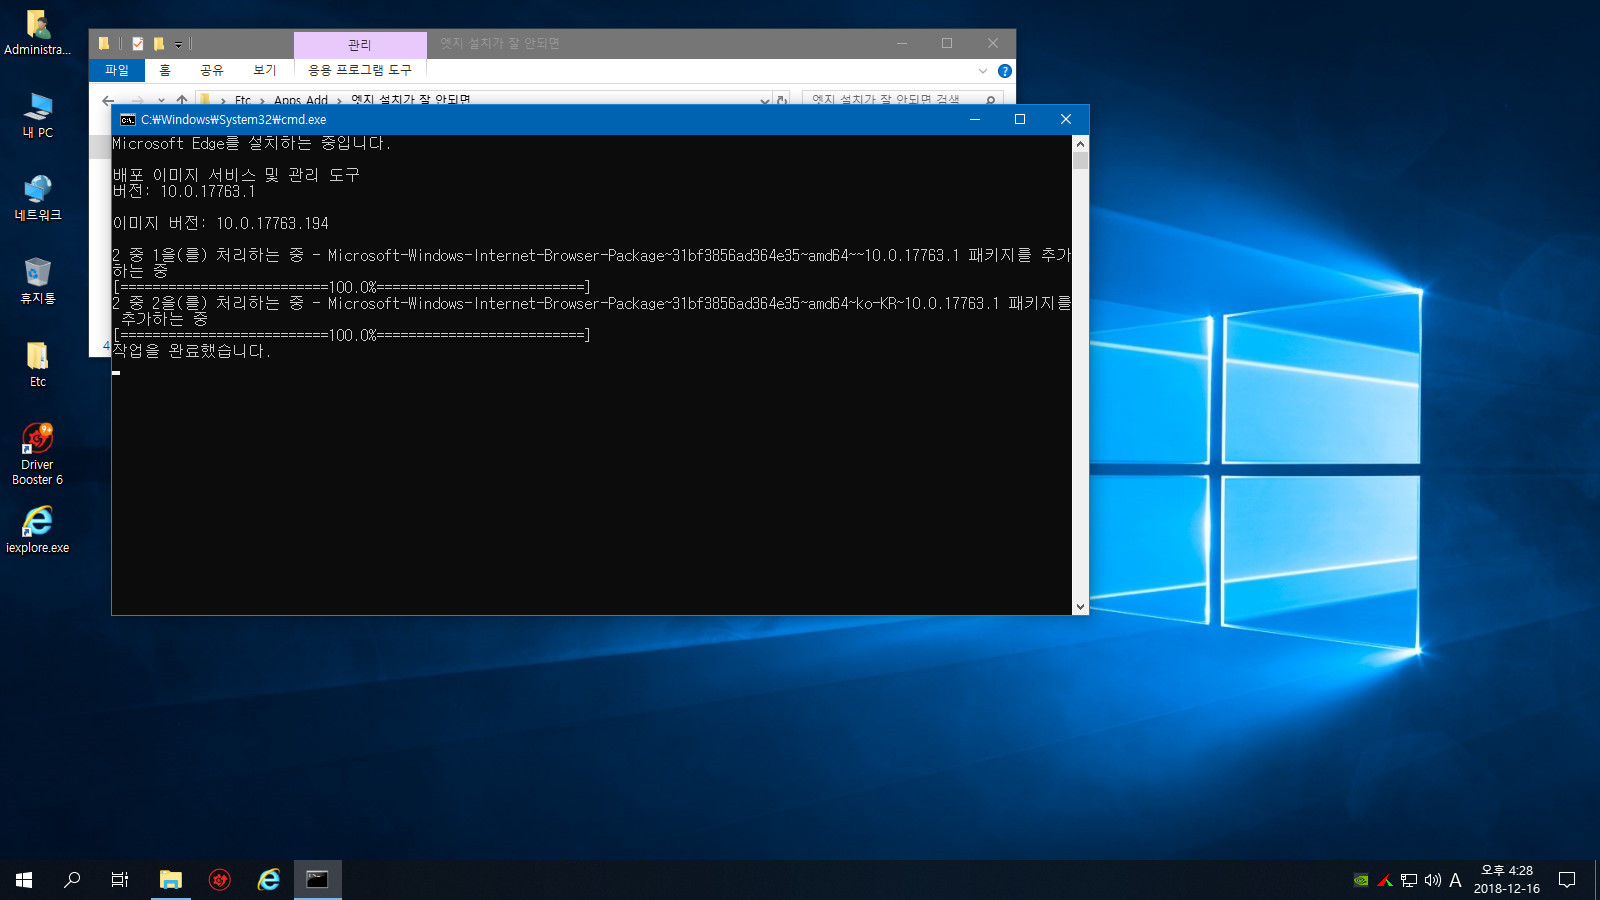Image resolution: width=1600 pixels, height=900 pixels.
Task: Click the Show desktop sliver
Action: 1597,880
